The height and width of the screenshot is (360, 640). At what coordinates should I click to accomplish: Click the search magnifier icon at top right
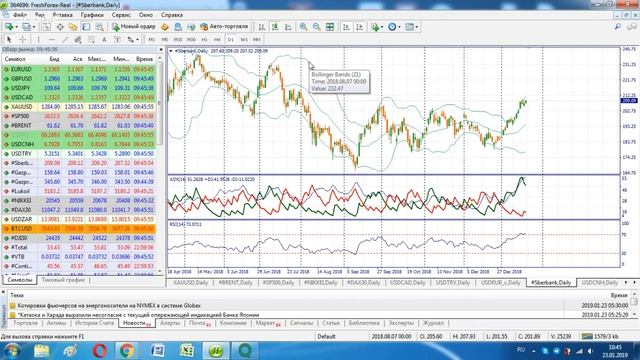pyautogui.click(x=618, y=27)
